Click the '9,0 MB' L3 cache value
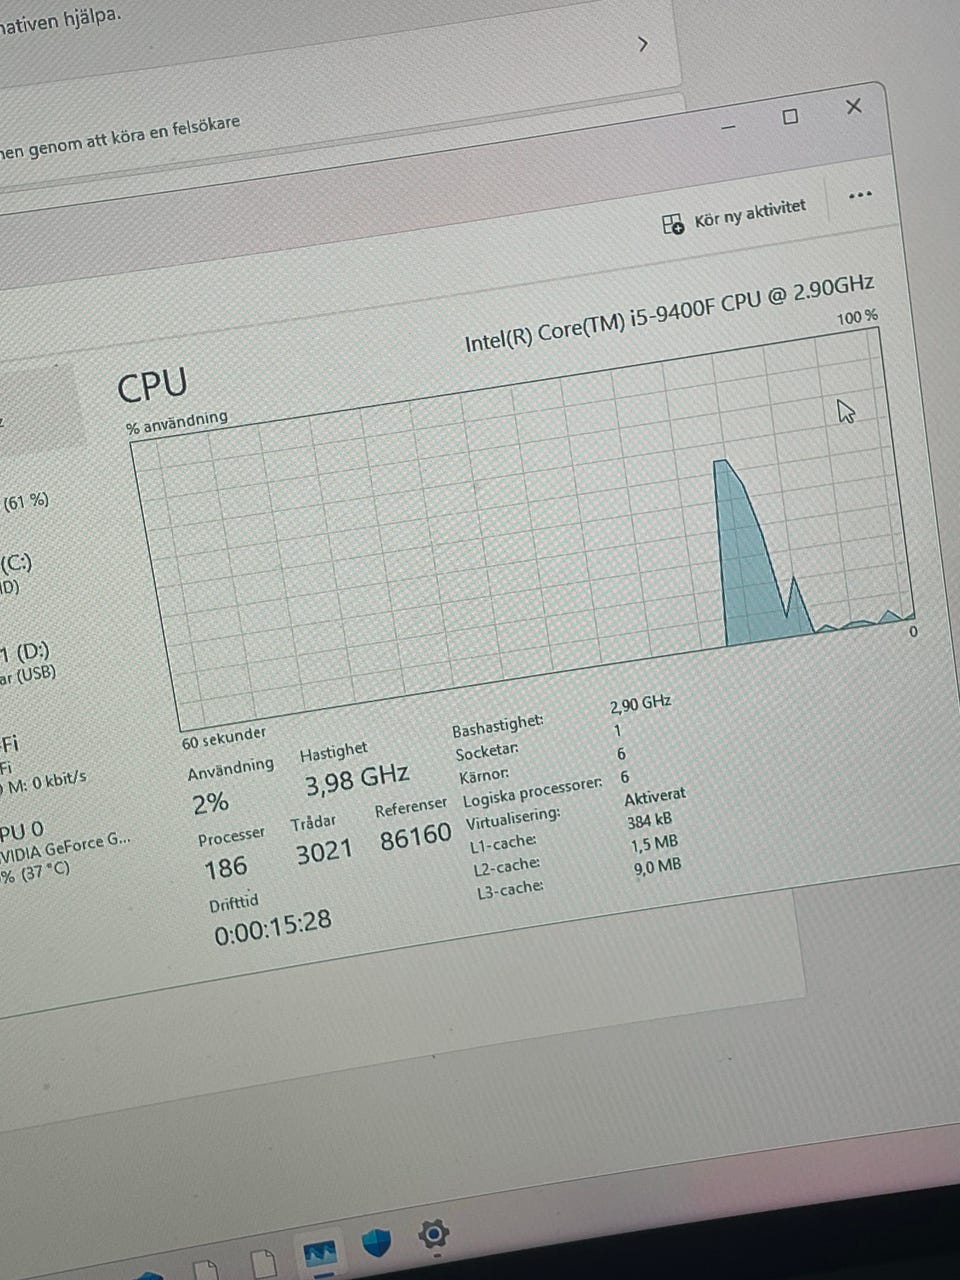 click(x=658, y=867)
